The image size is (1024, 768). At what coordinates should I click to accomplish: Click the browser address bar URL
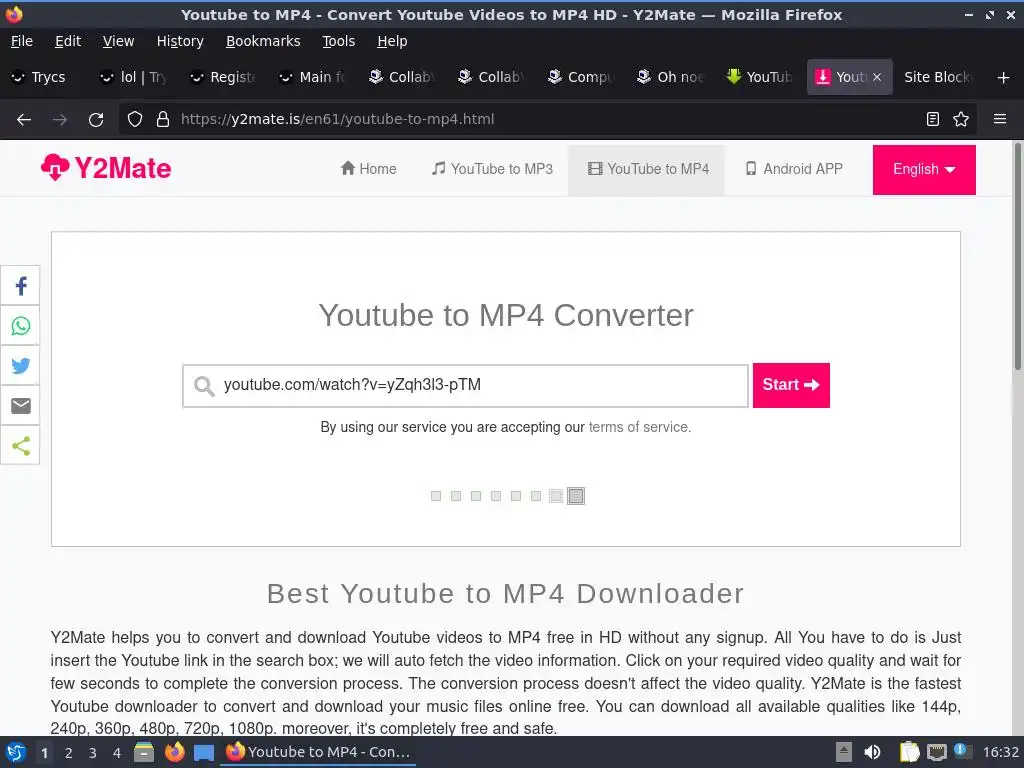coord(337,120)
